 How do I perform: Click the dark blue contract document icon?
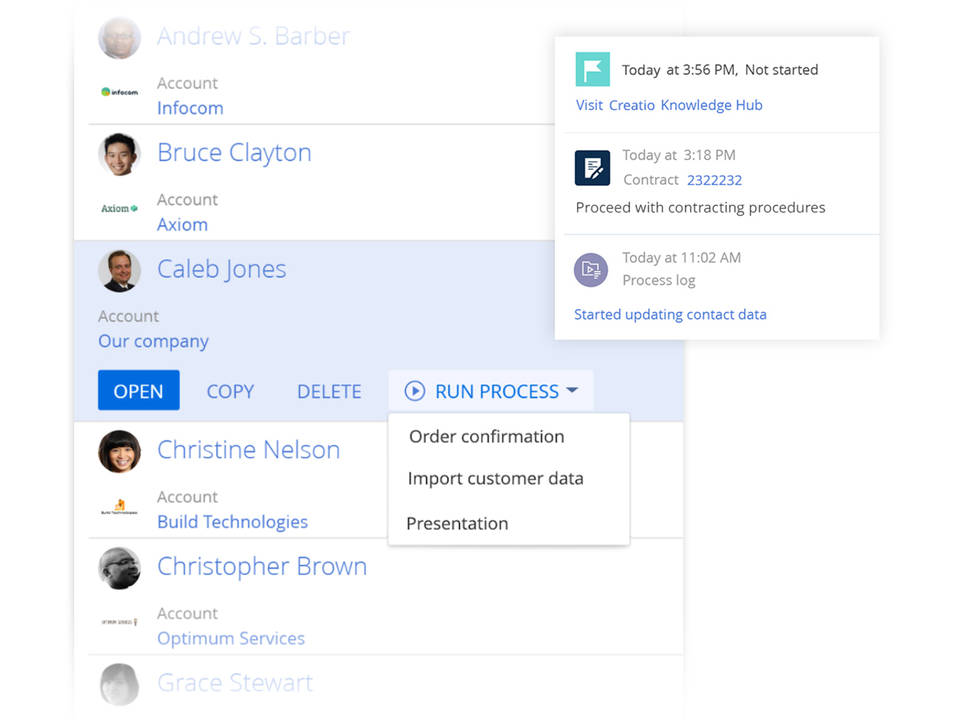pyautogui.click(x=592, y=168)
